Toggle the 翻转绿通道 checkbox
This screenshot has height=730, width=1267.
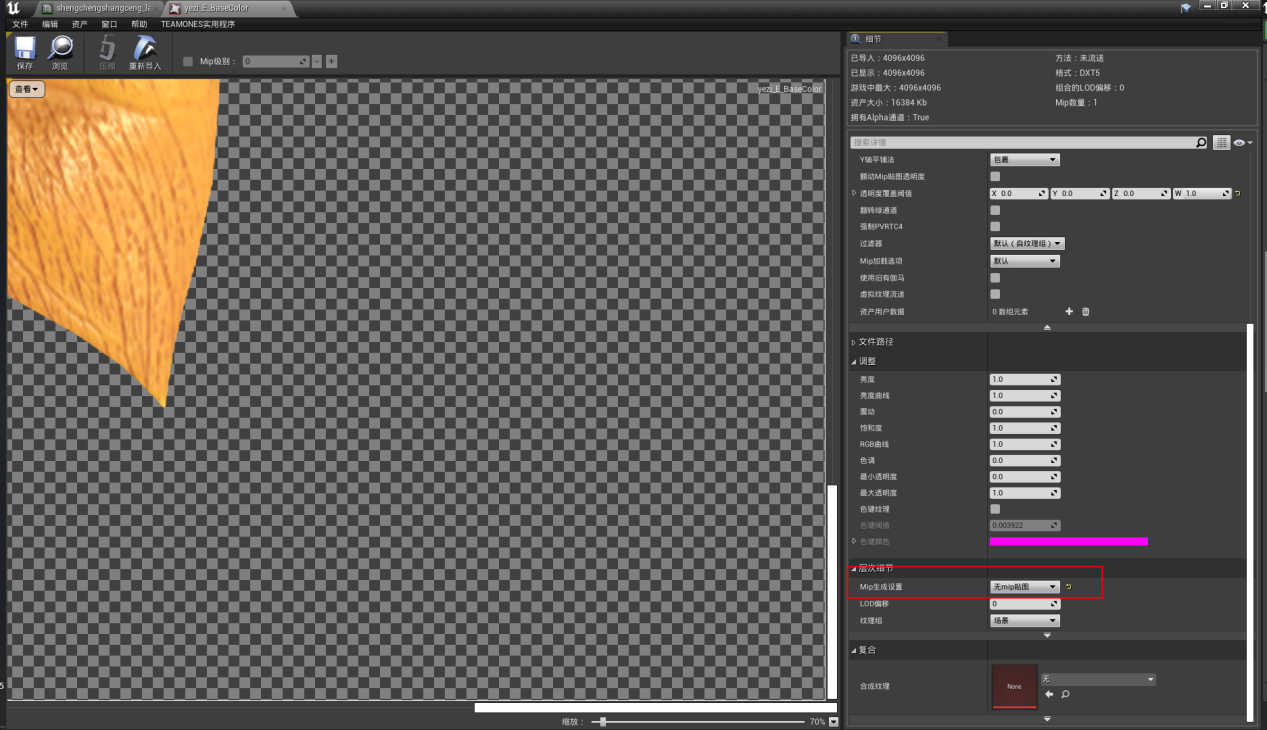[995, 210]
